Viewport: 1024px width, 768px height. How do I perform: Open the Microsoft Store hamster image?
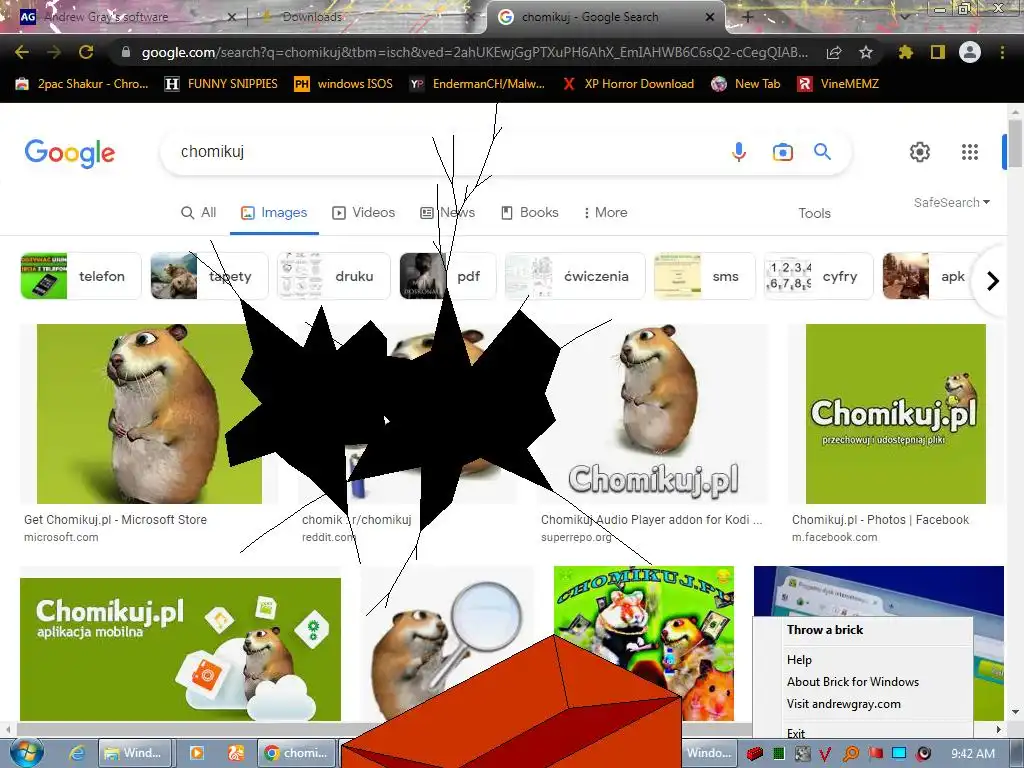150,414
